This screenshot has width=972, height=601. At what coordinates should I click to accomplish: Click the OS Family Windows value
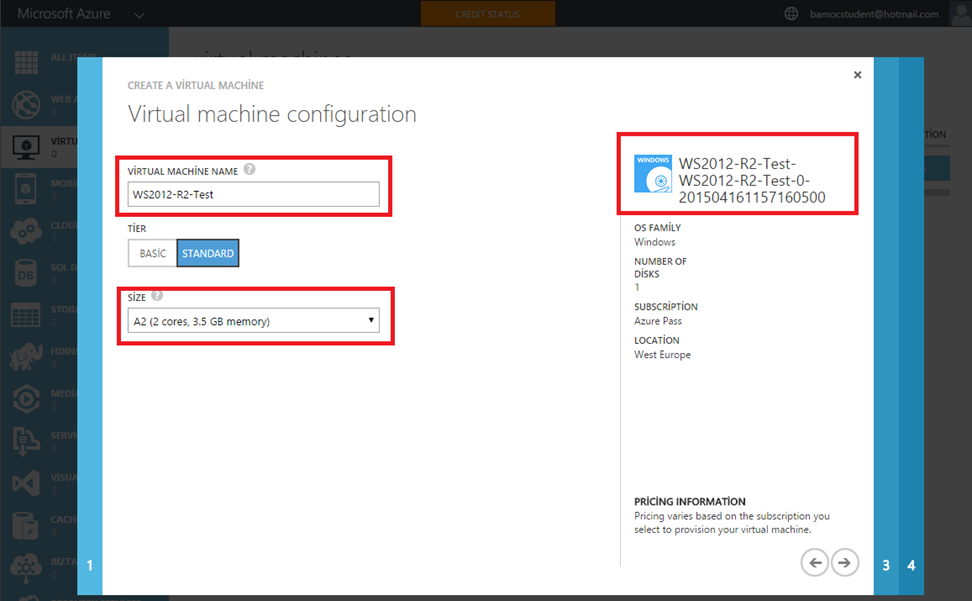tap(655, 242)
